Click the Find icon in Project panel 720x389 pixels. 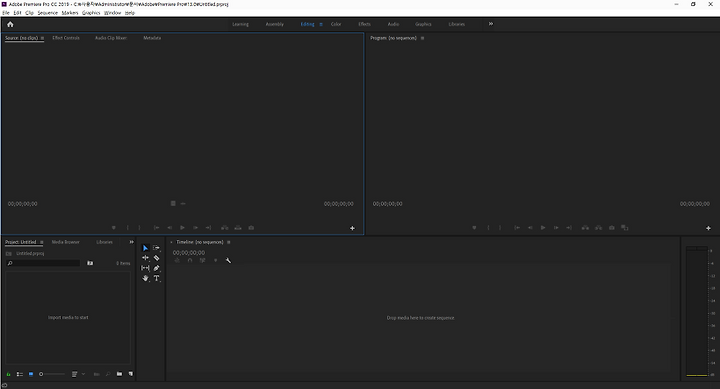tap(108, 374)
